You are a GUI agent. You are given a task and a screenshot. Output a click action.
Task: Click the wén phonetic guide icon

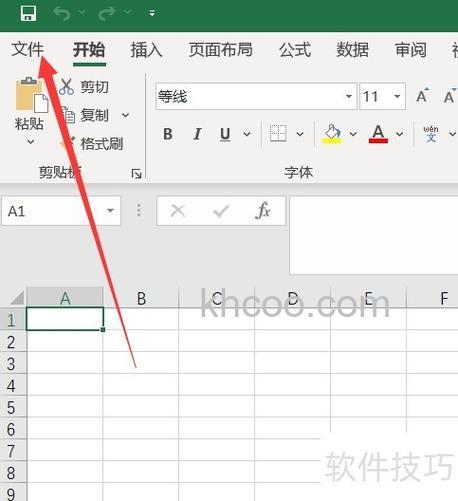click(x=431, y=134)
